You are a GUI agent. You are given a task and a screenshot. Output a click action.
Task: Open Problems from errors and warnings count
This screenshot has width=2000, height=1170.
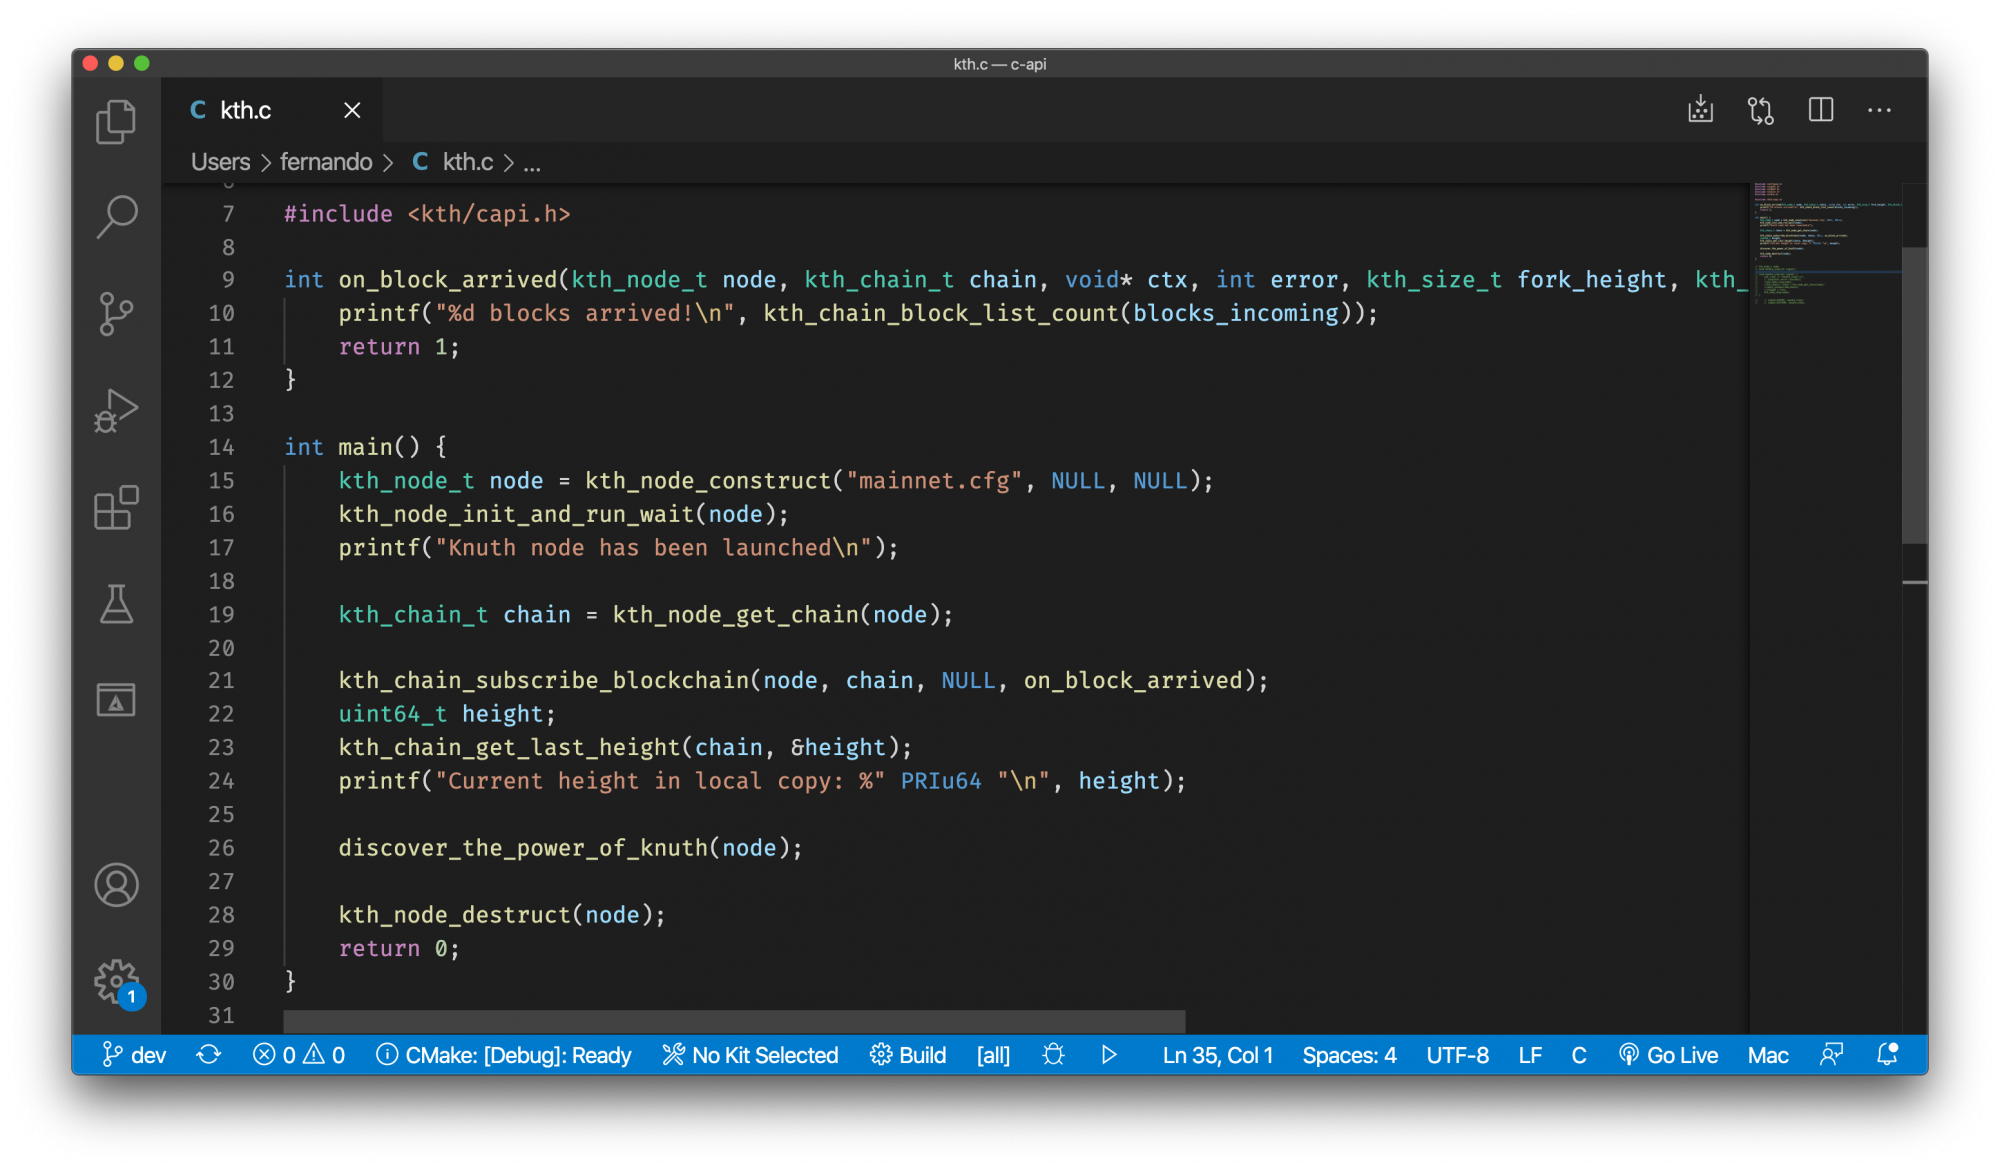click(x=299, y=1055)
